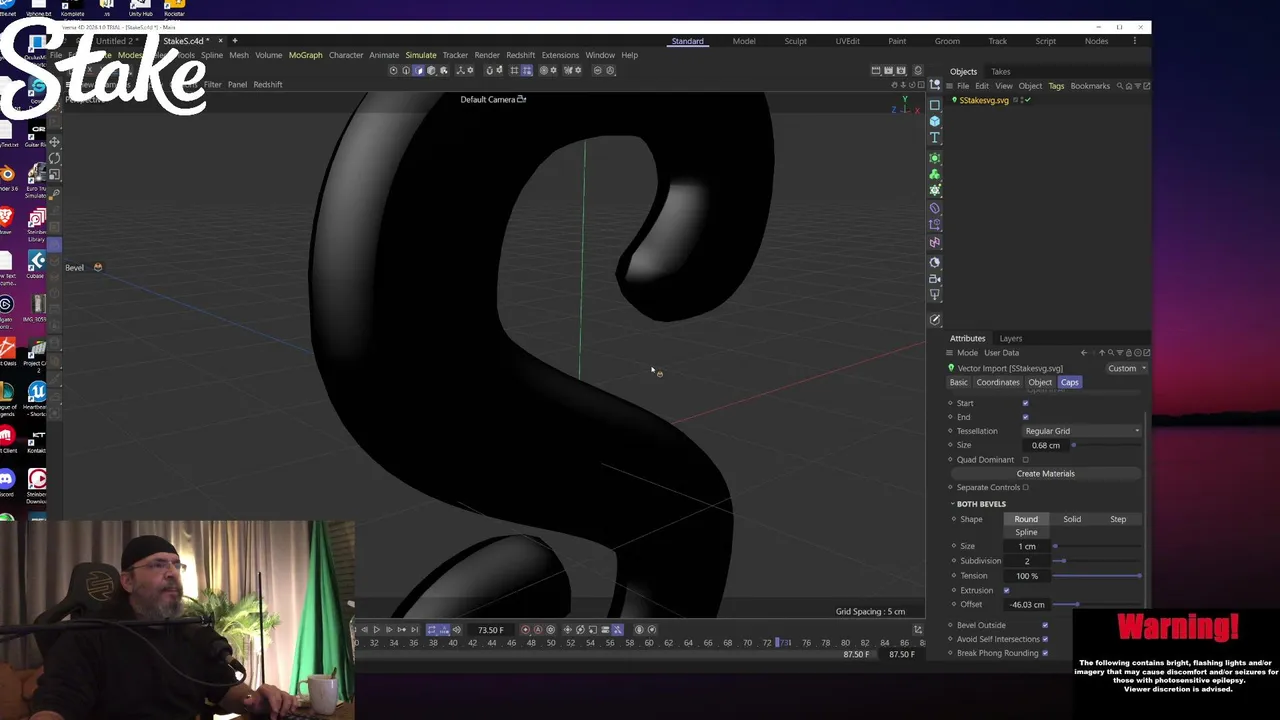Open the Doodle pen icon

(x=935, y=320)
